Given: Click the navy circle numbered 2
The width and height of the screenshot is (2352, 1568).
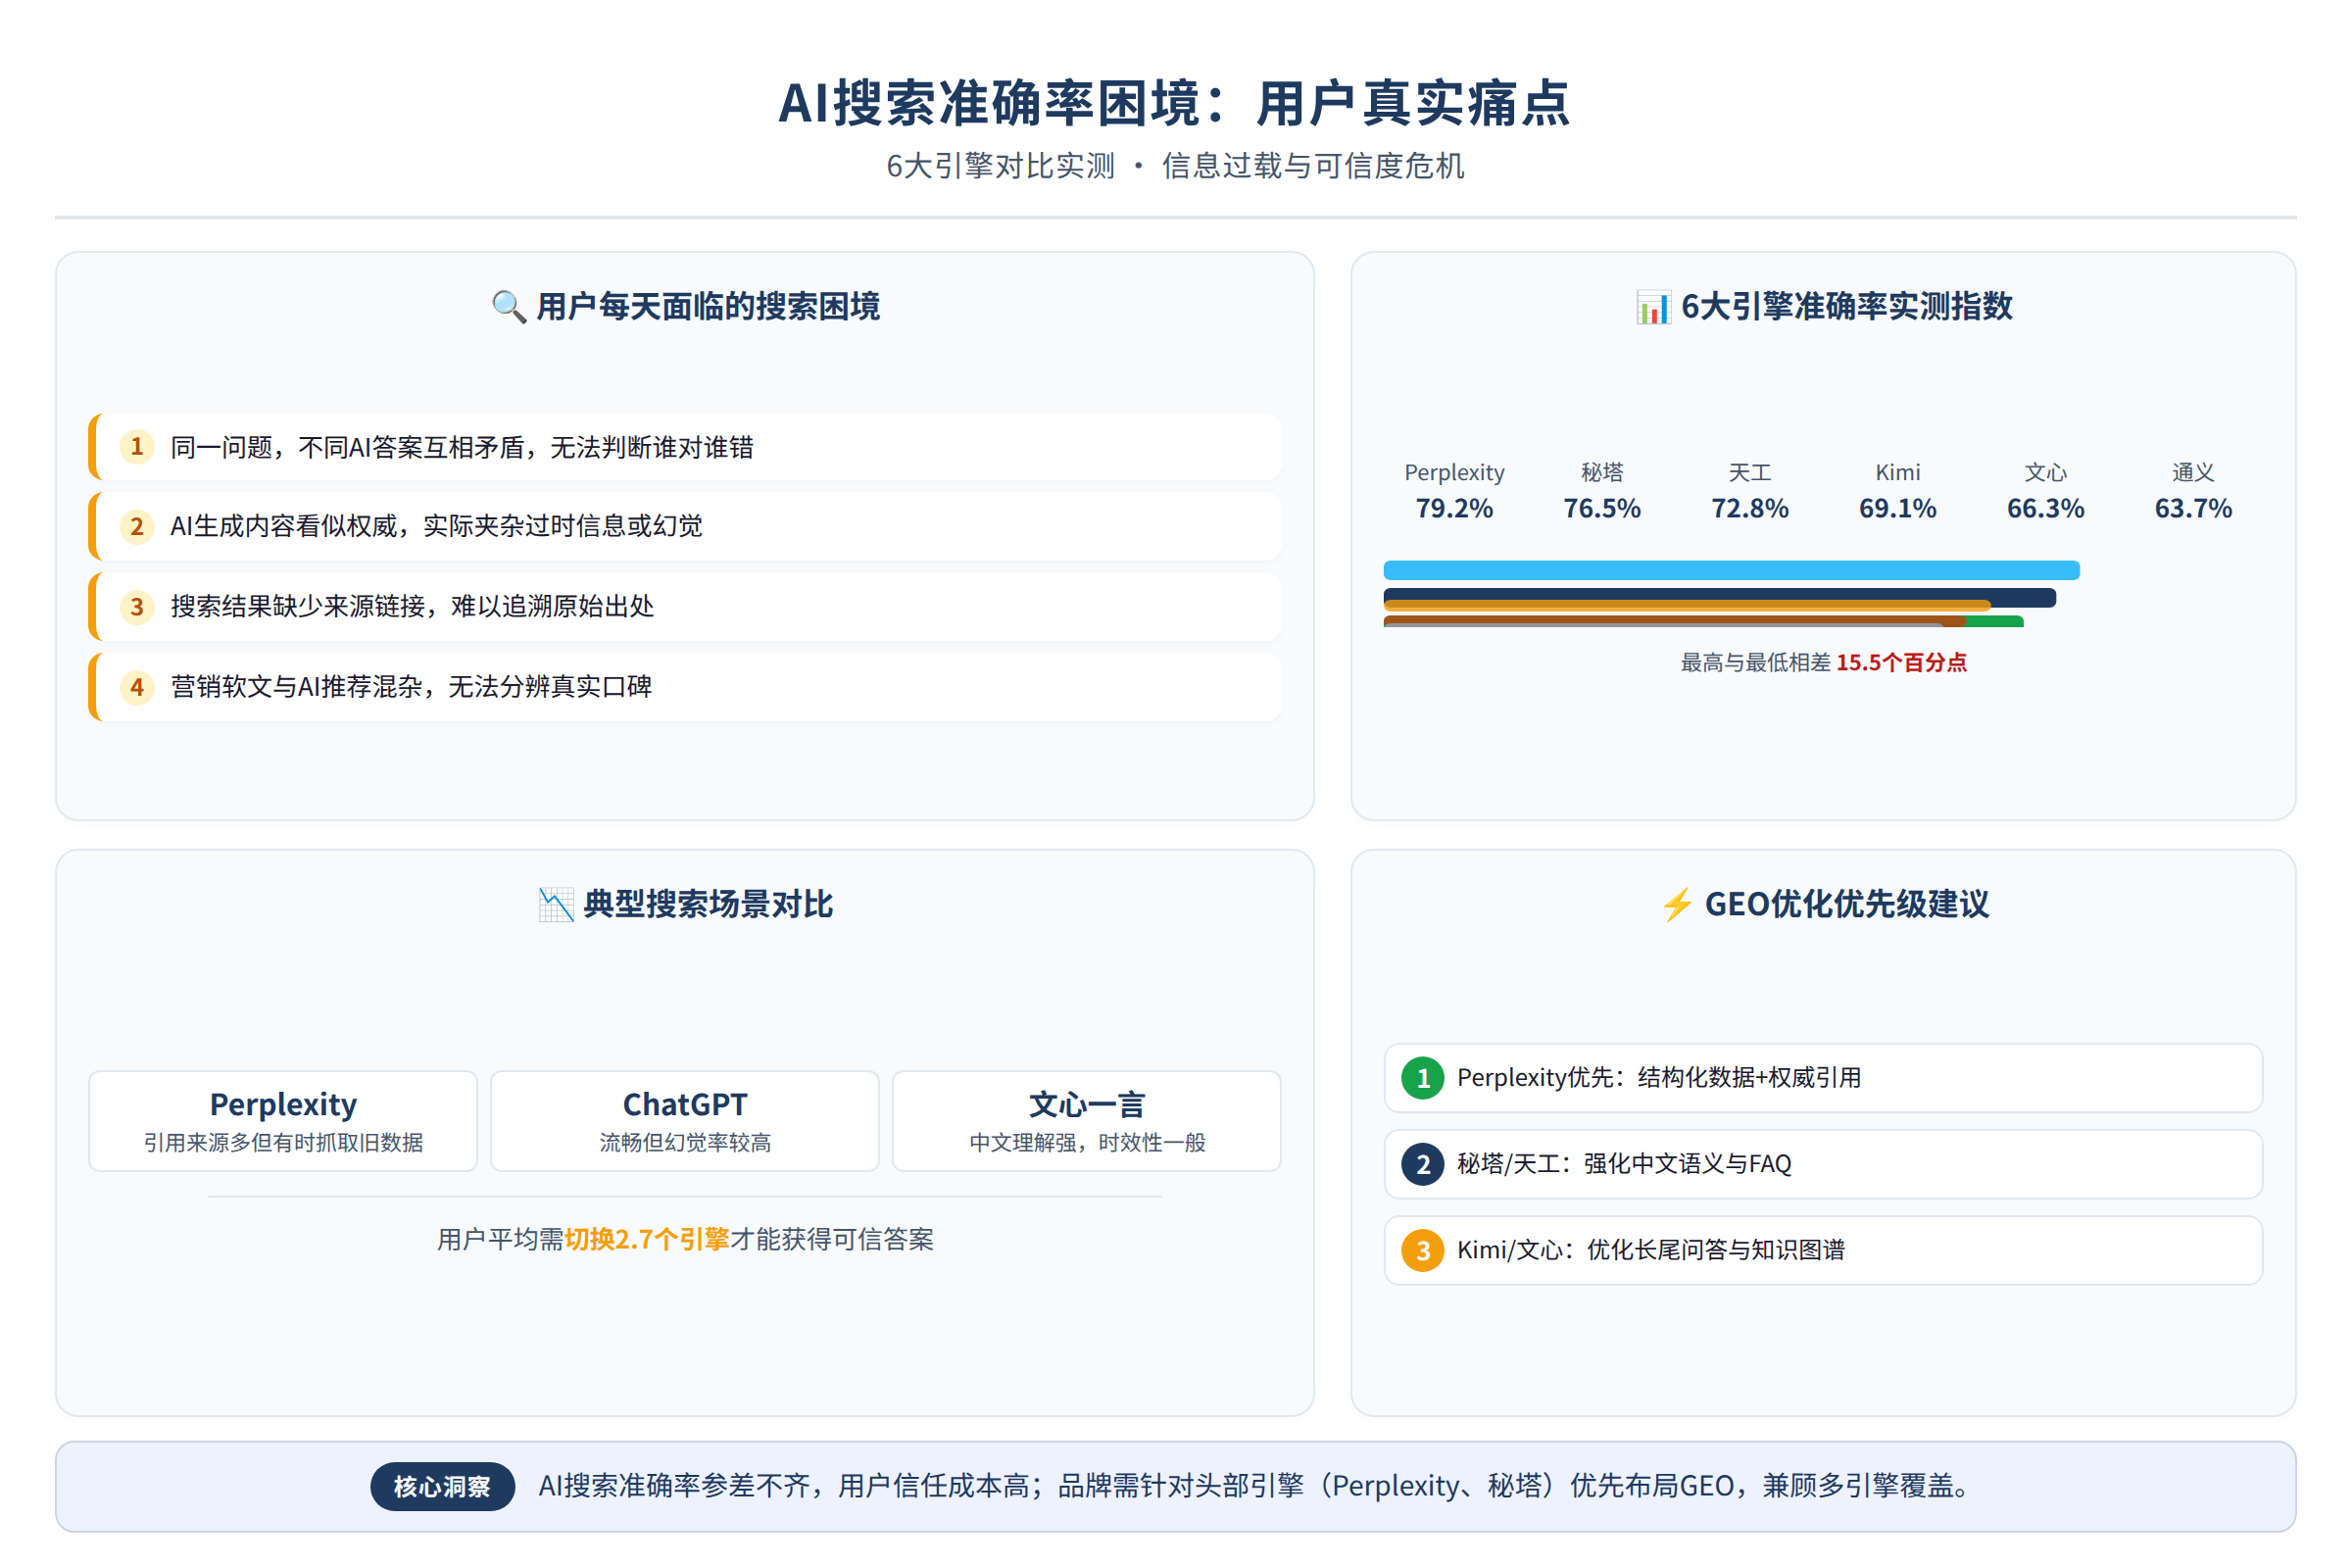Looking at the screenshot, I should pyautogui.click(x=1423, y=1164).
